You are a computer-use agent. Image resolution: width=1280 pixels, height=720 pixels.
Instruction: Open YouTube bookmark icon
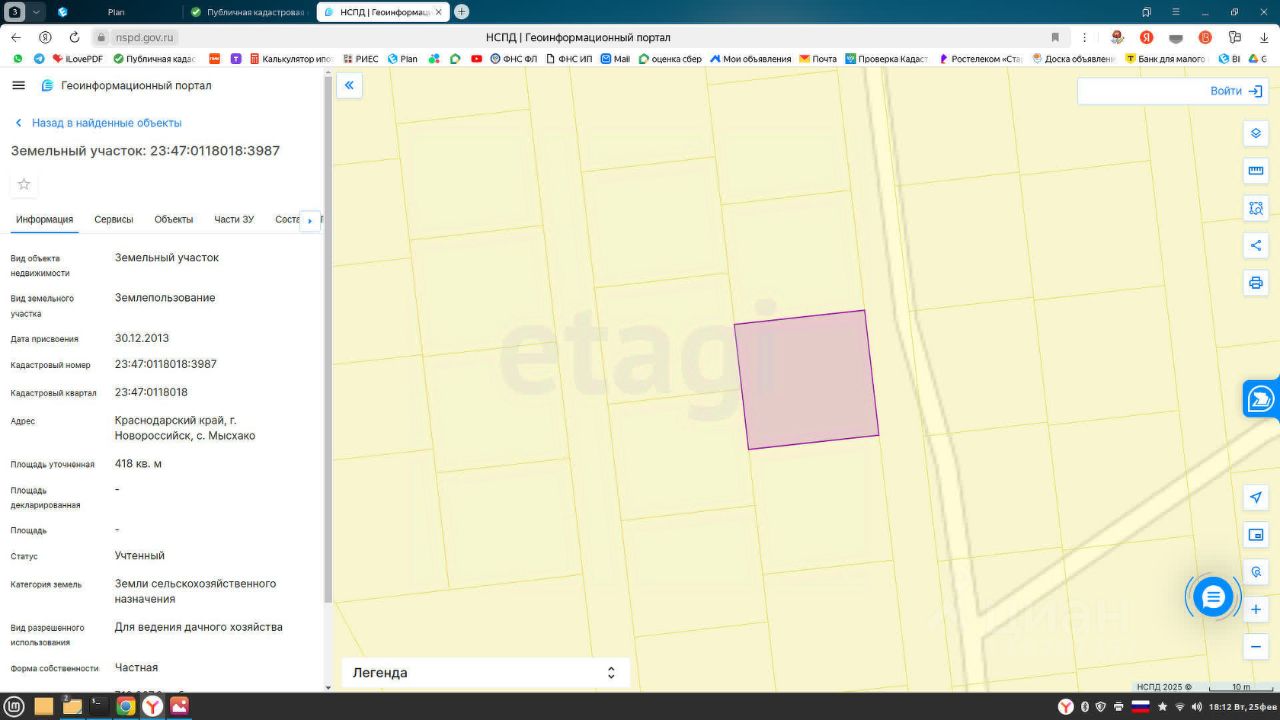click(x=476, y=59)
